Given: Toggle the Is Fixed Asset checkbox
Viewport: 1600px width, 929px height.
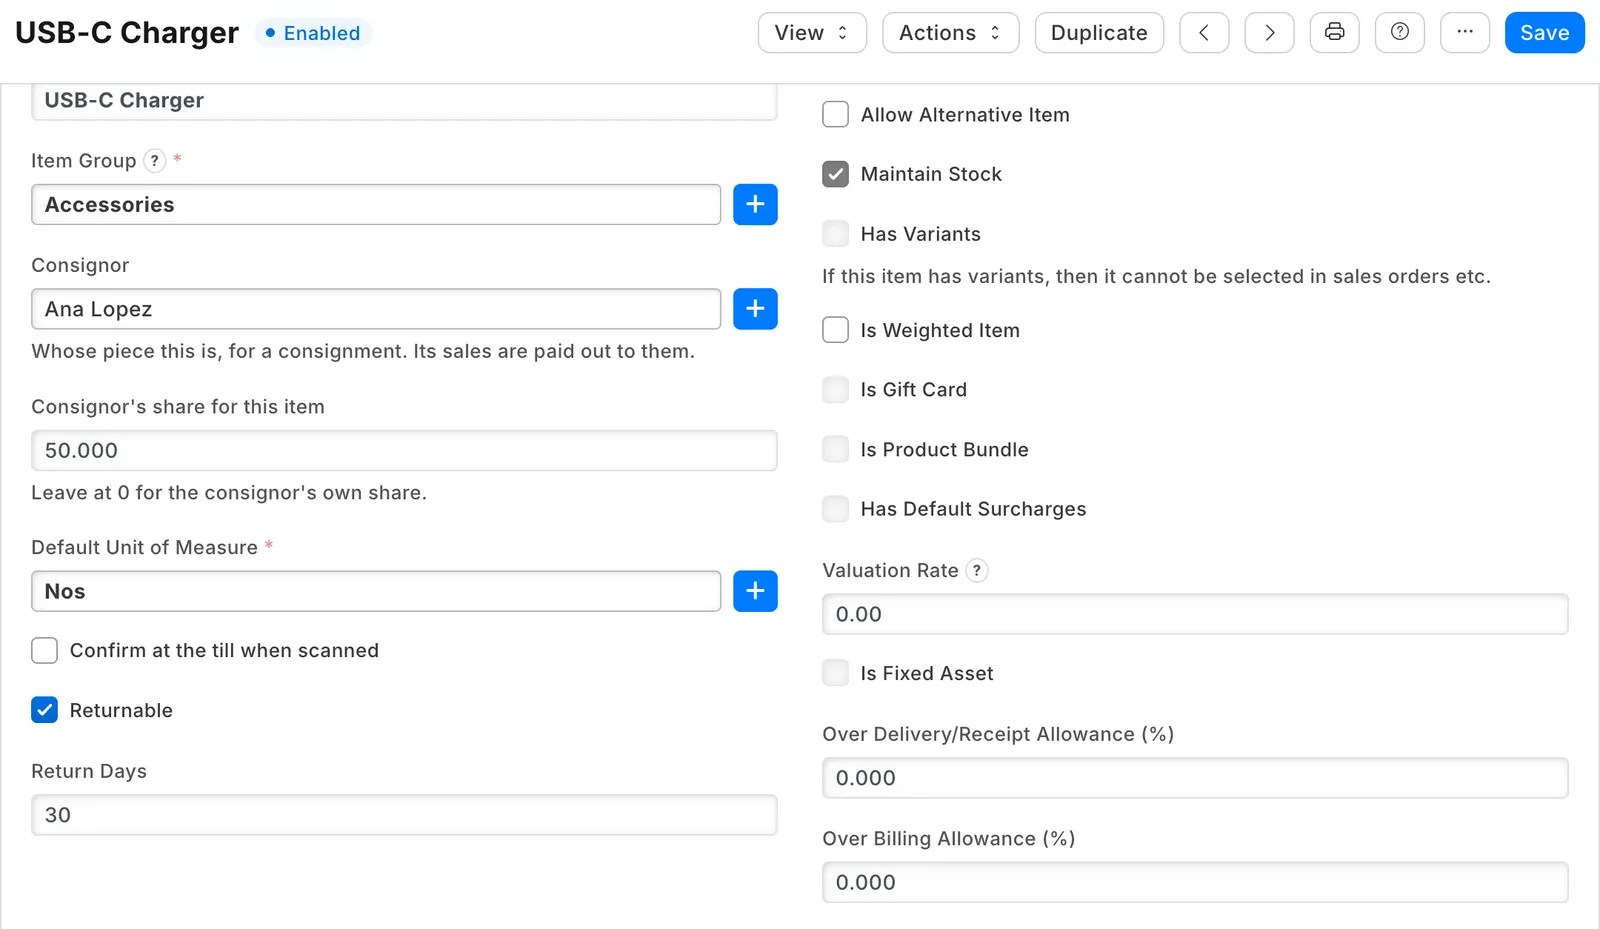Looking at the screenshot, I should [835, 673].
